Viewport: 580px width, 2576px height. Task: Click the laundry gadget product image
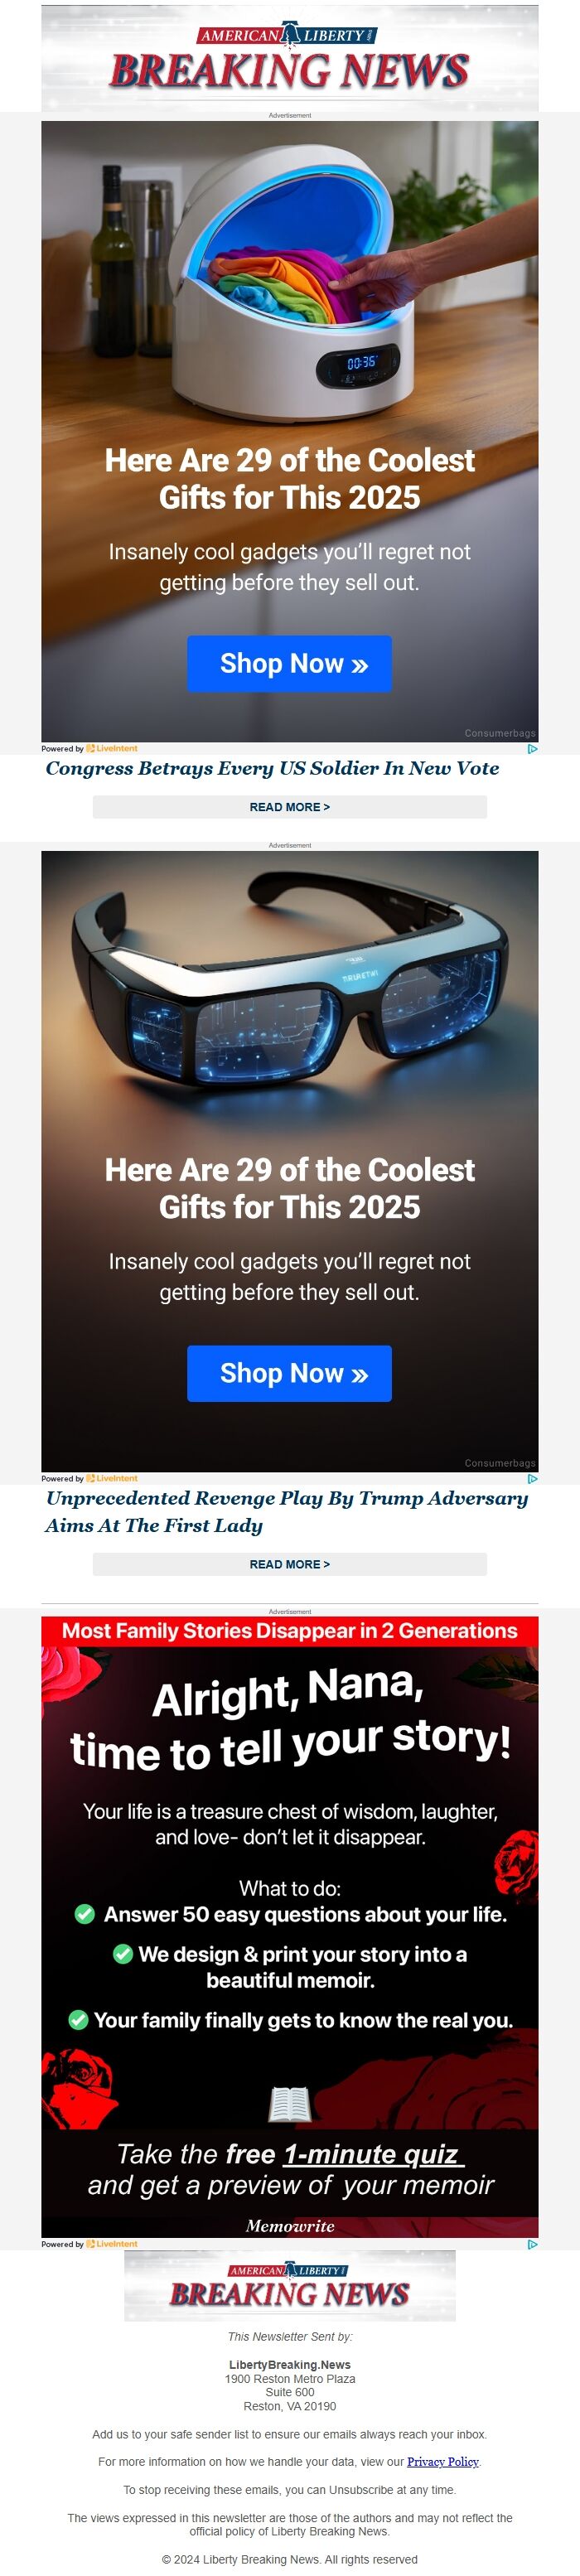(289, 285)
